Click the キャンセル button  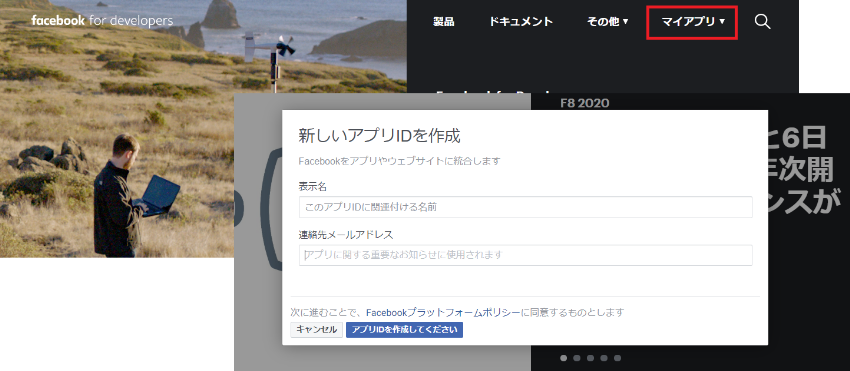(x=317, y=330)
